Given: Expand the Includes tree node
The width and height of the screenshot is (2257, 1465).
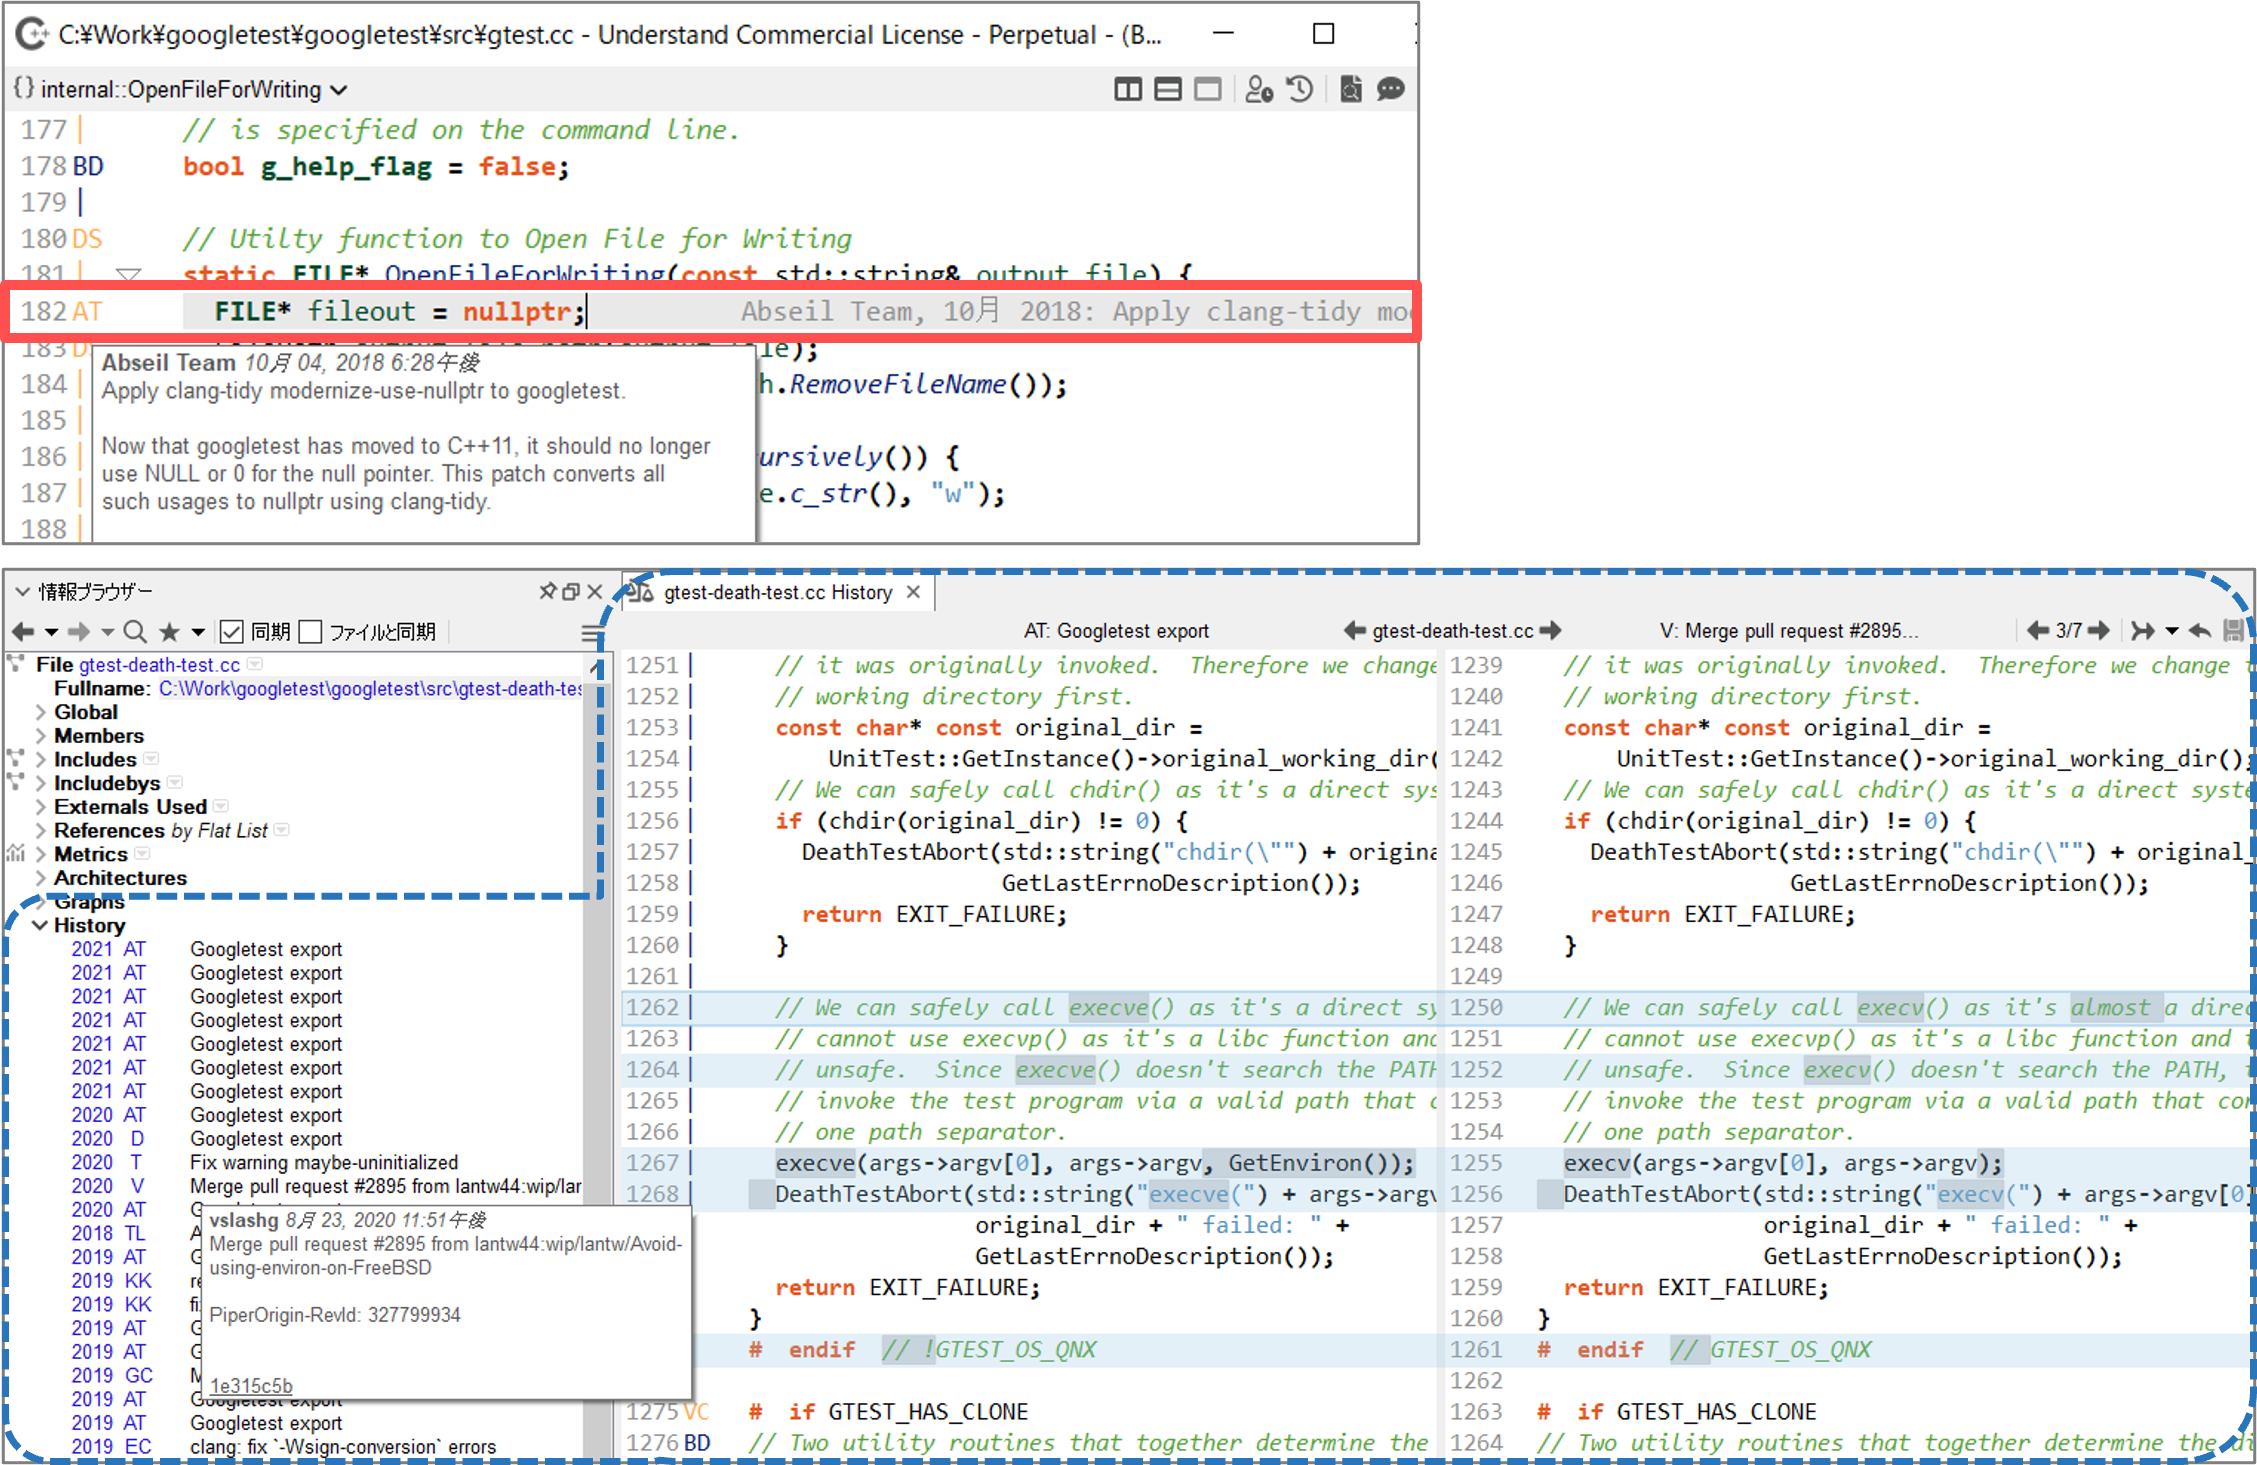Looking at the screenshot, I should pos(41,760).
